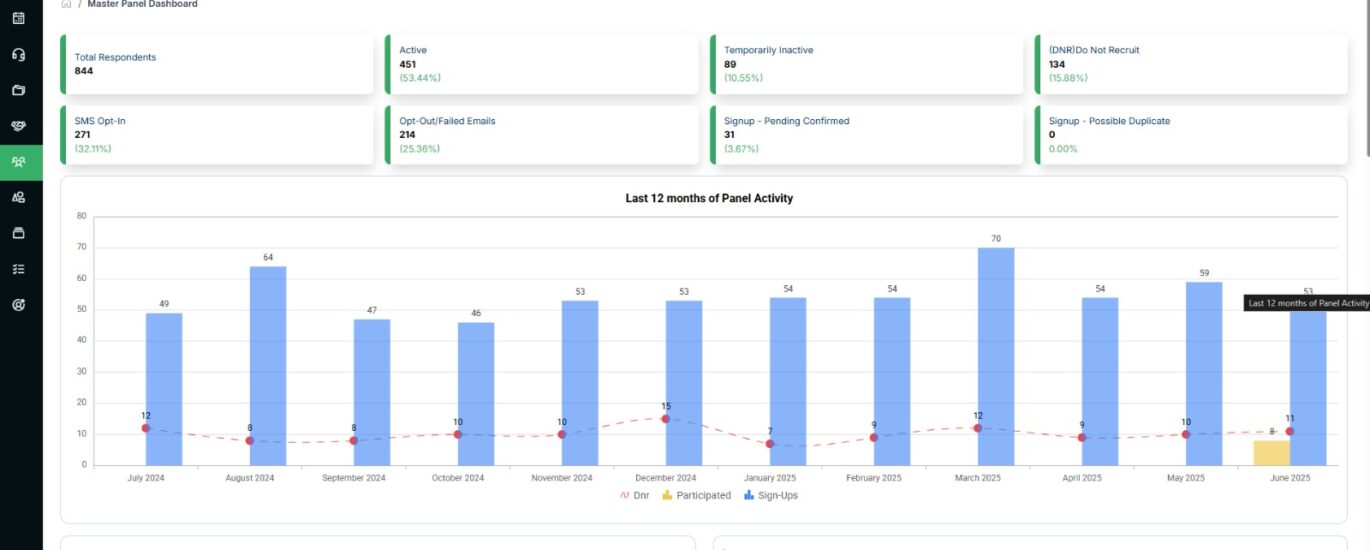Click the headset support icon in sidebar
This screenshot has width=1370, height=550.
point(18,54)
